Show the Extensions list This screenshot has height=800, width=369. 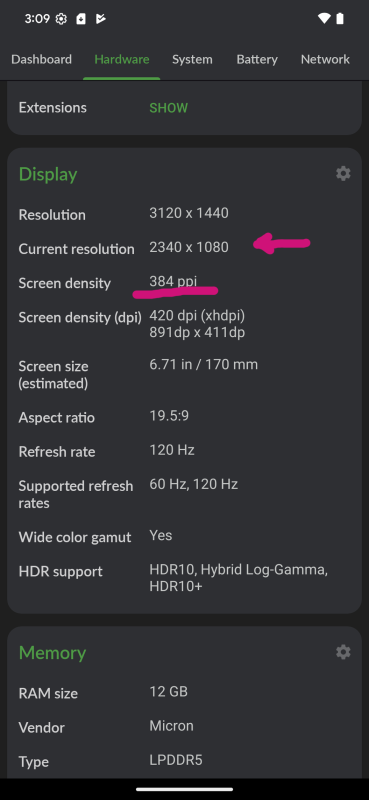coord(168,108)
